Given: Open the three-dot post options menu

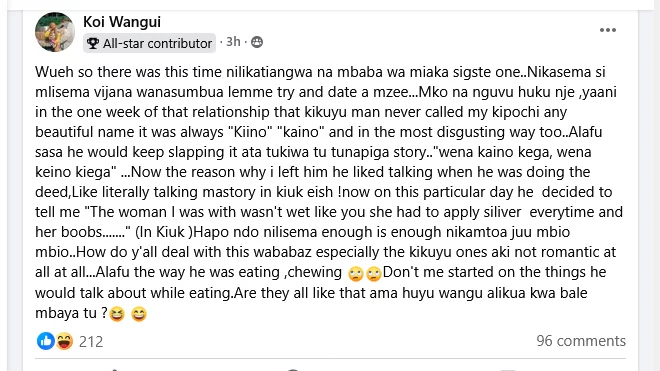Looking at the screenshot, I should (x=607, y=30).
